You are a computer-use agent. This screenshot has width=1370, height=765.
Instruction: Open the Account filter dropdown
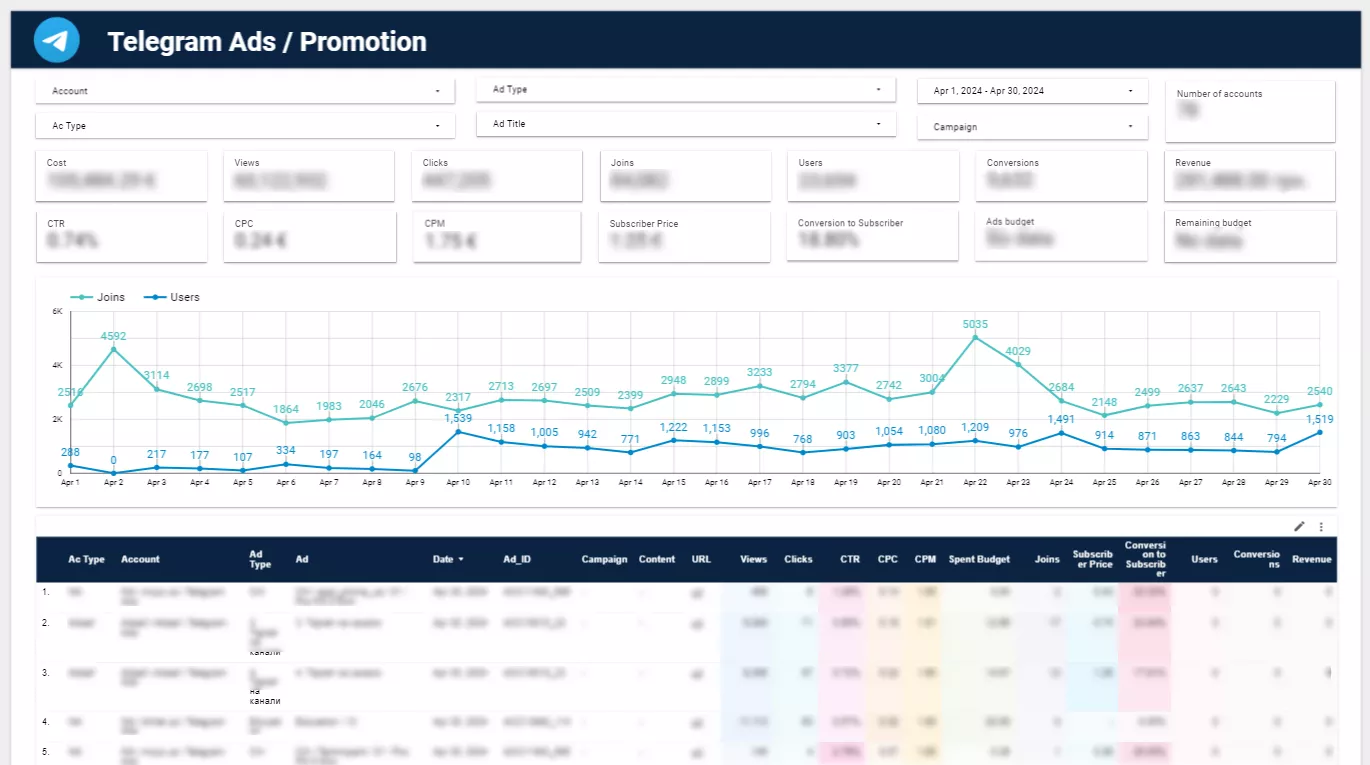point(245,91)
